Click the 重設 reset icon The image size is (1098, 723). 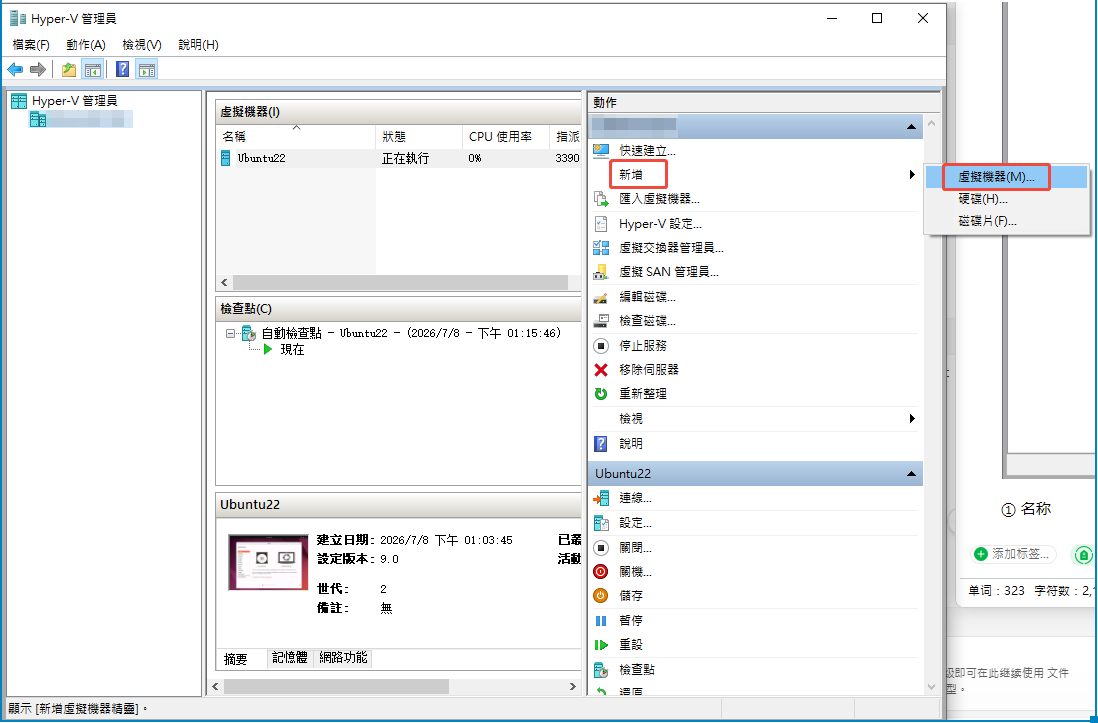click(x=601, y=645)
